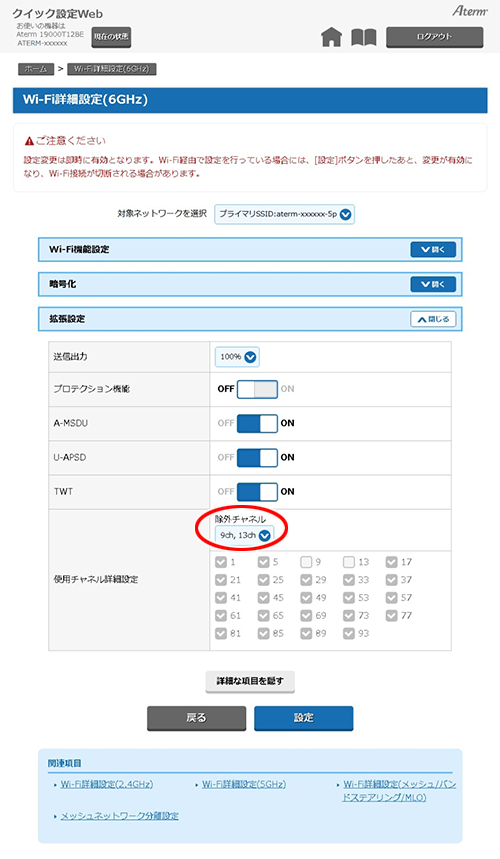500x859 pixels.
Task: Go to the home page icon
Action: [x=331, y=37]
